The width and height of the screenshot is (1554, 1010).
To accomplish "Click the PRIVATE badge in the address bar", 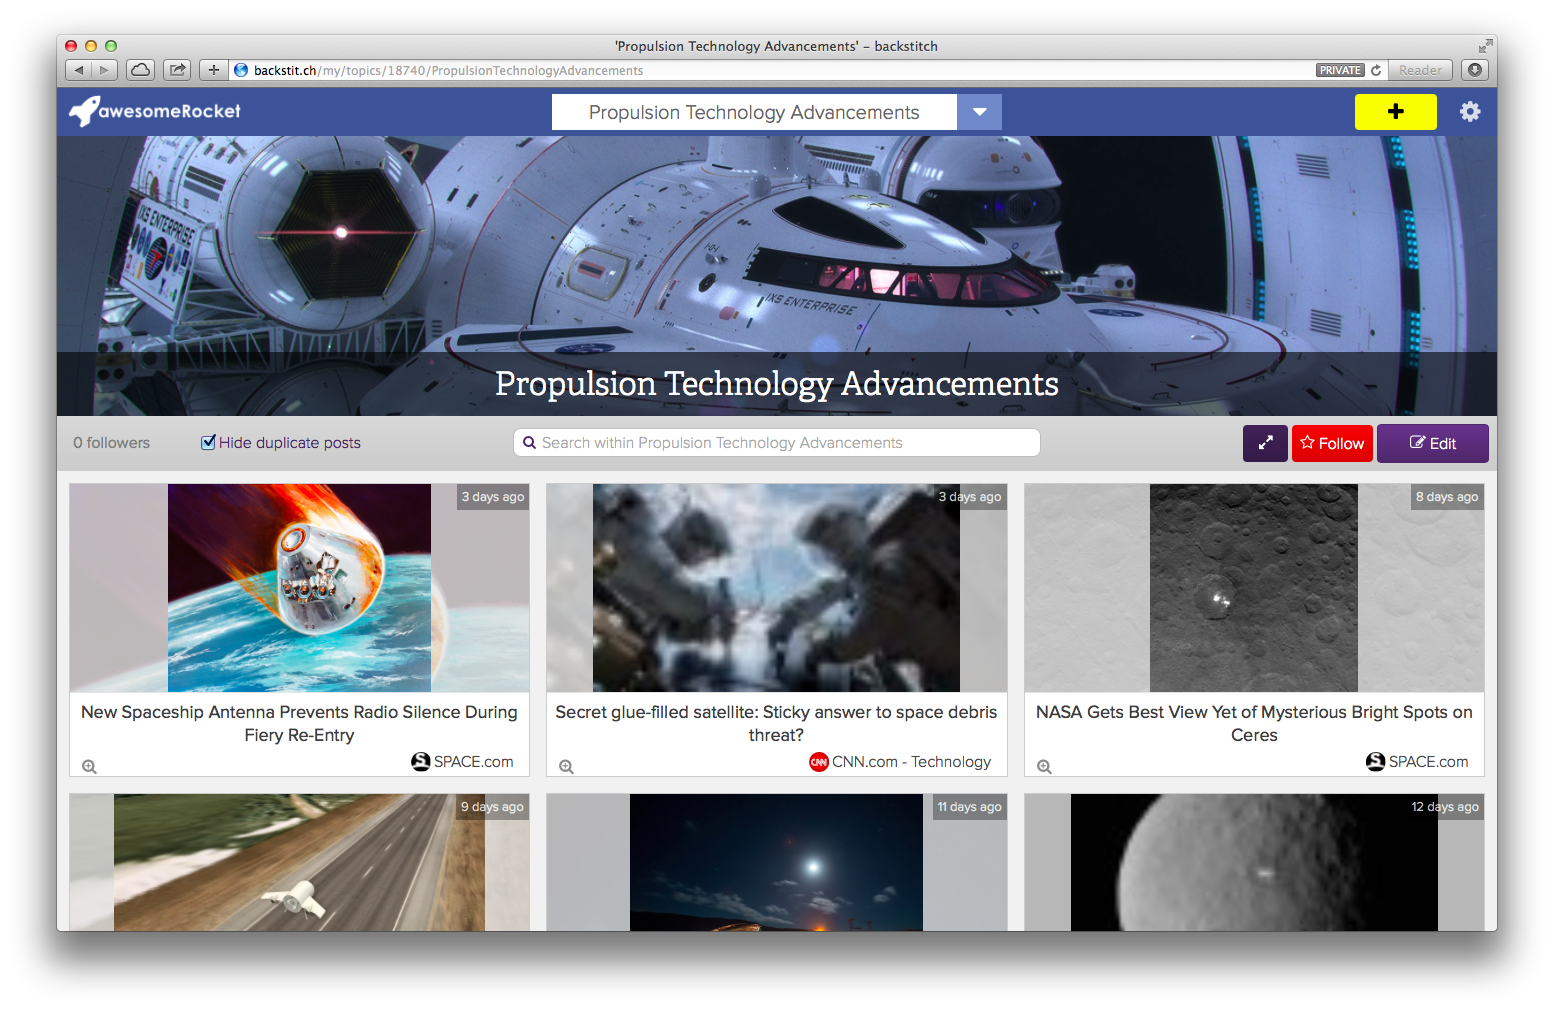I will (1340, 70).
